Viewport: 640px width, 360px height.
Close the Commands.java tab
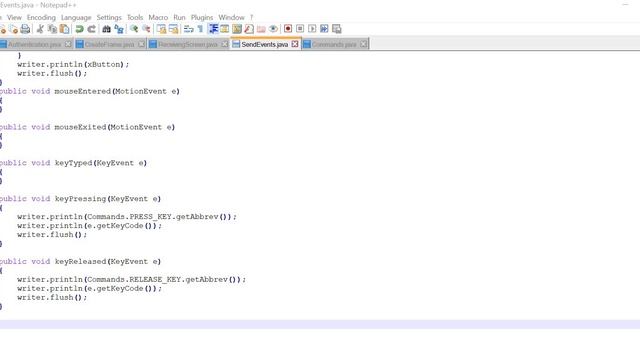coord(363,44)
